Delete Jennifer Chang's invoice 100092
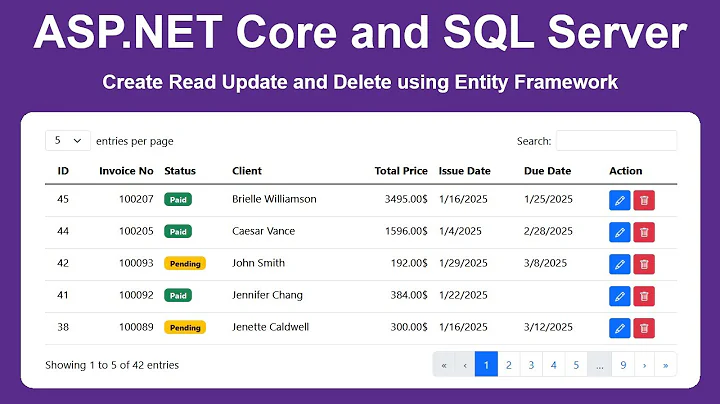This screenshot has width=720, height=404. [x=644, y=296]
